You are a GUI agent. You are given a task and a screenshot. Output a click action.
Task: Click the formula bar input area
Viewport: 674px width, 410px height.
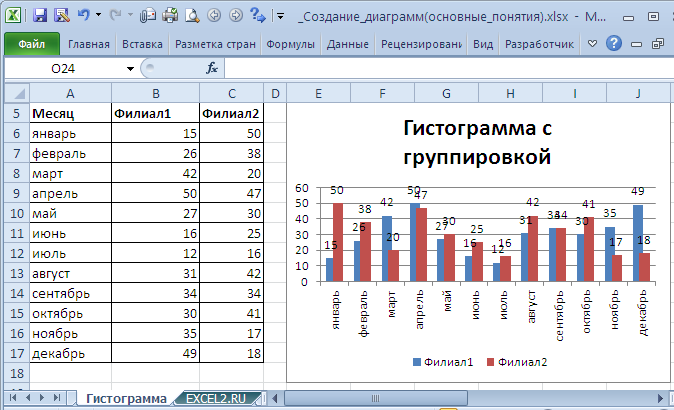tap(449, 69)
